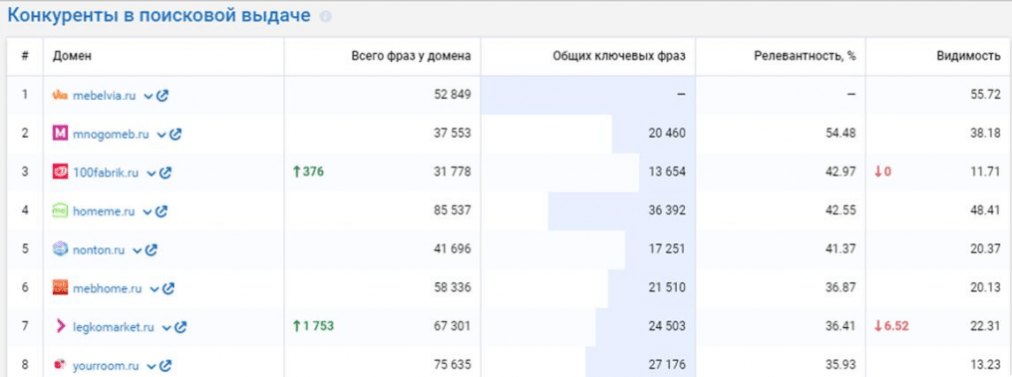Open the nonton.ru domain link
The image size is (1012, 377).
pyautogui.click(x=98, y=250)
